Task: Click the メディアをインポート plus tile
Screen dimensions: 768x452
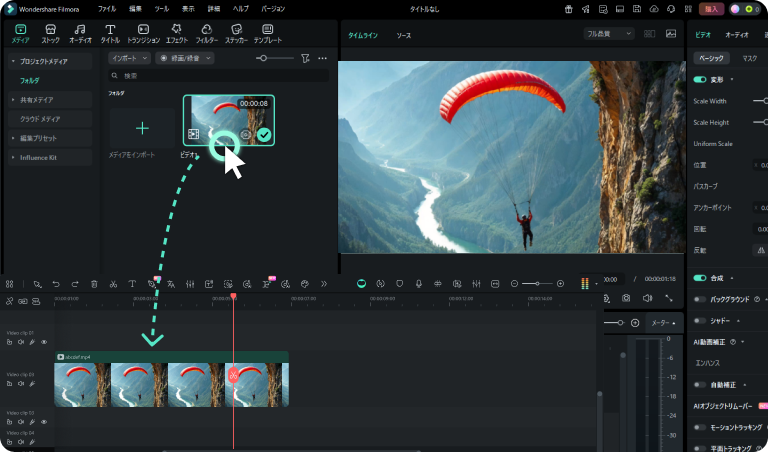Action: click(x=142, y=128)
